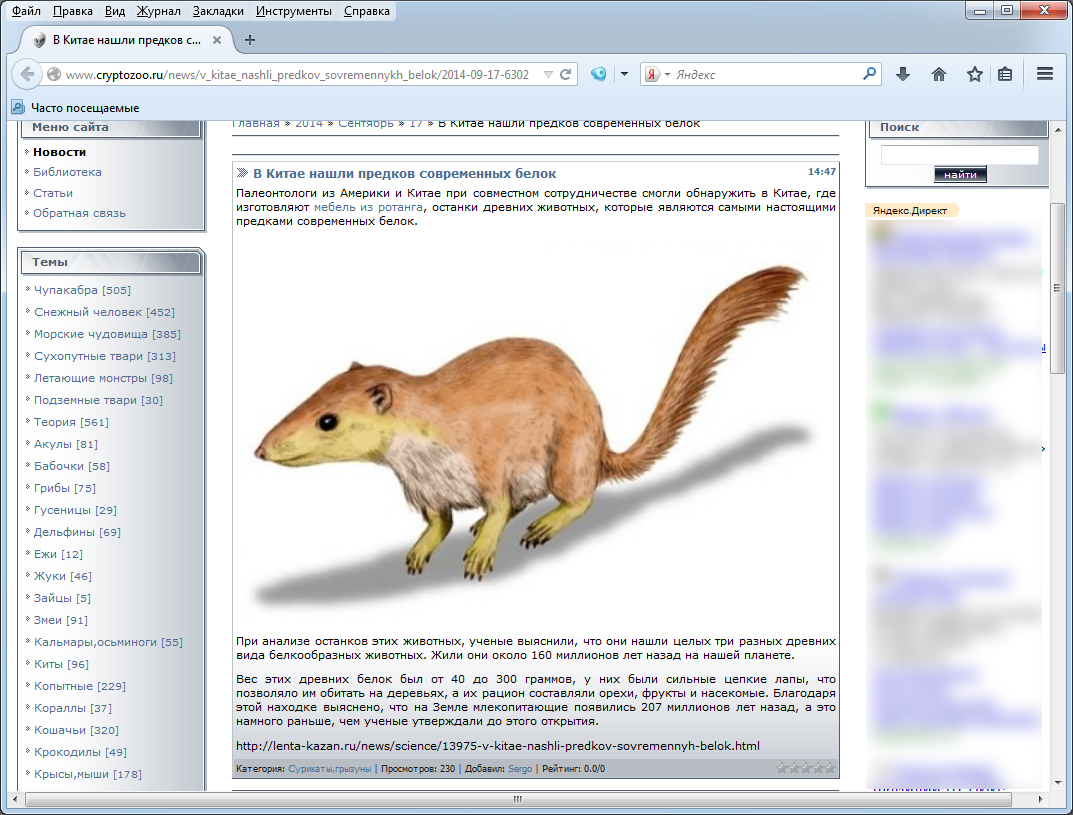The height and width of the screenshot is (815, 1073).
Task: Open the Firefox hamburger menu
Action: pyautogui.click(x=1045, y=74)
